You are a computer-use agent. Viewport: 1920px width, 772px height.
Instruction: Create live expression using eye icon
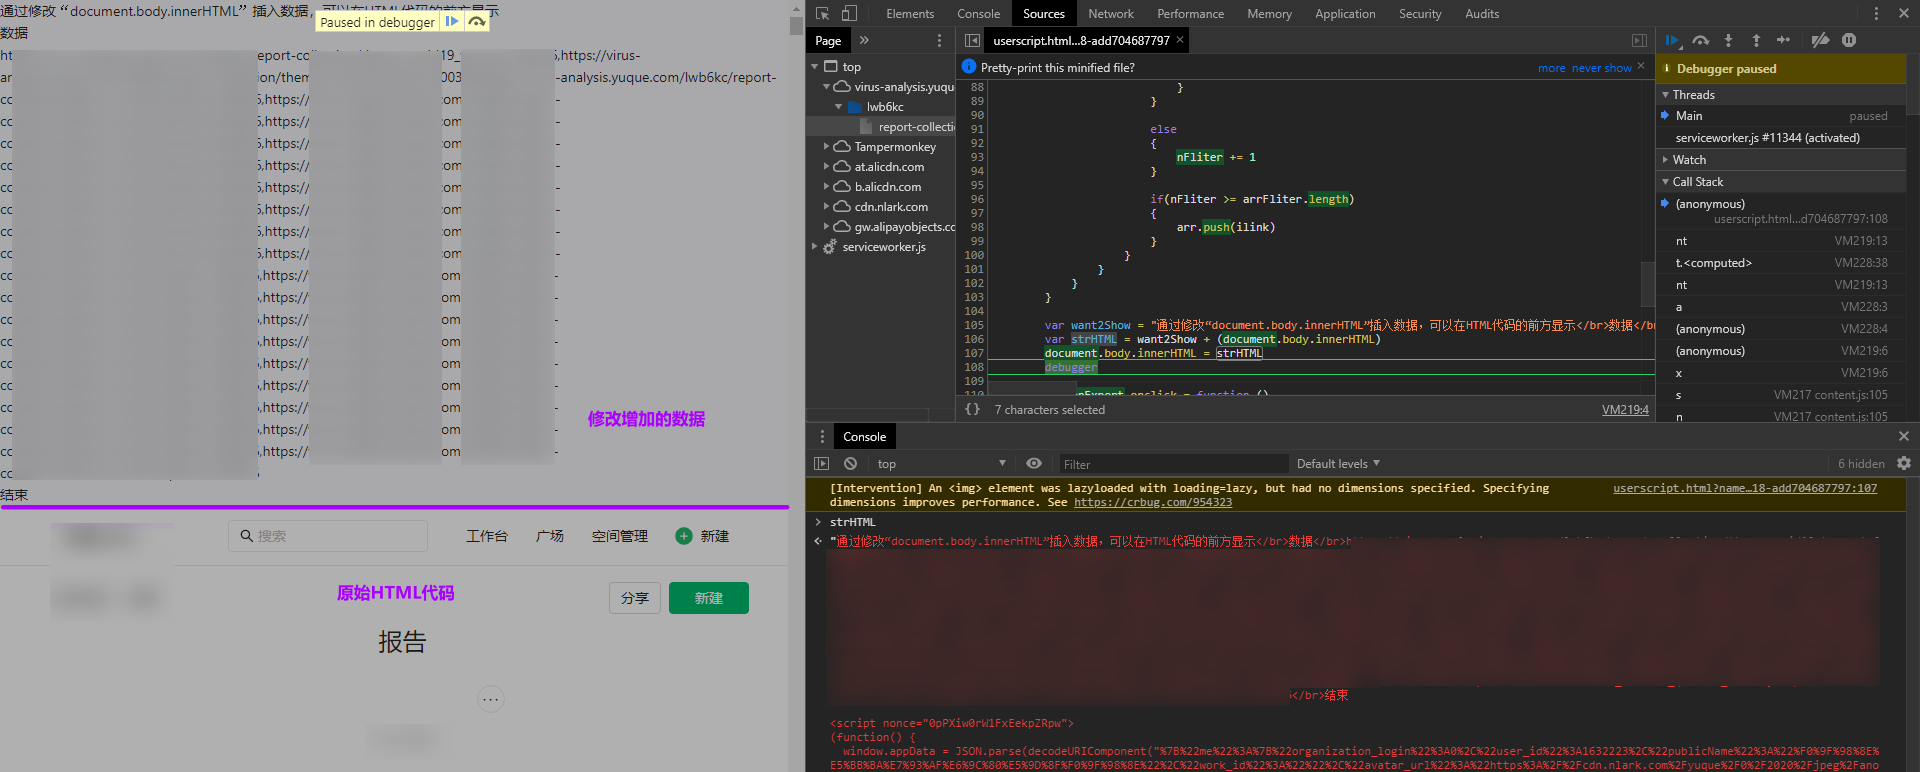tap(1034, 463)
